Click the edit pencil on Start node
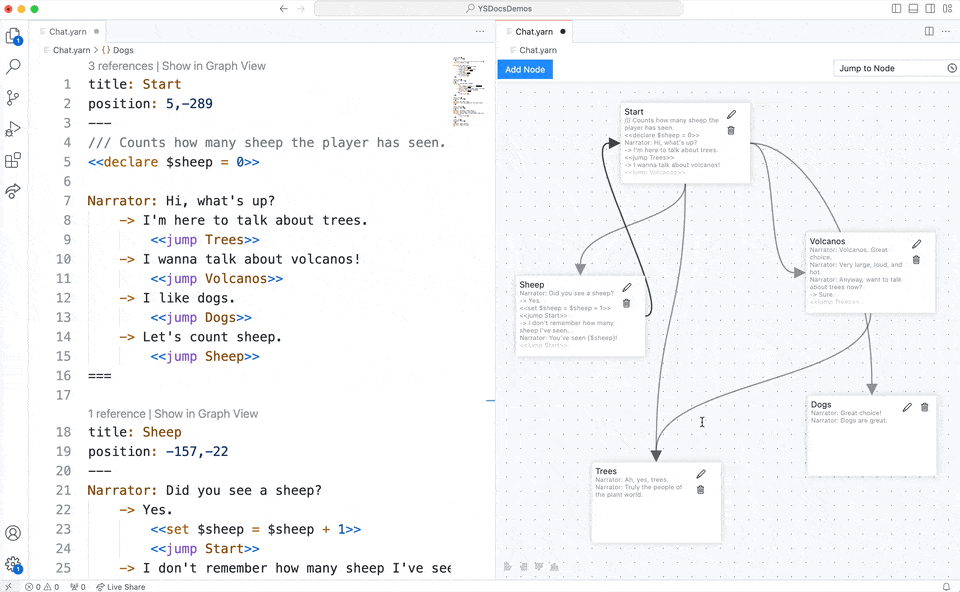 731,115
